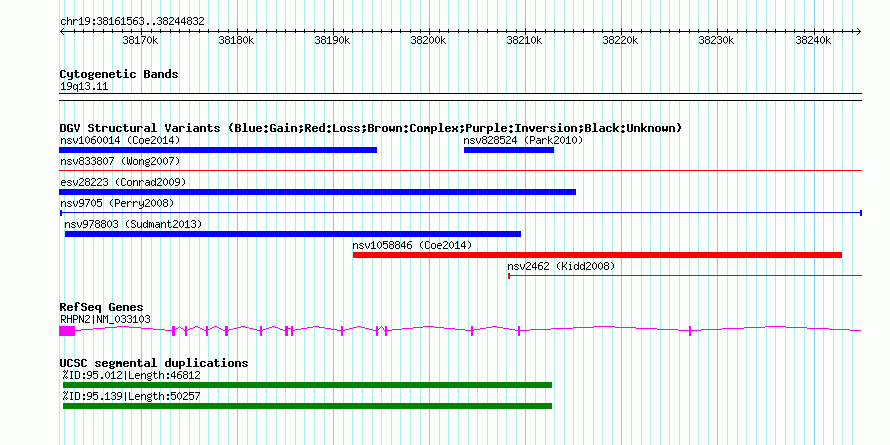Open the nsv828524 (Park2010) label
The height and width of the screenshot is (445, 890).
[523, 140]
